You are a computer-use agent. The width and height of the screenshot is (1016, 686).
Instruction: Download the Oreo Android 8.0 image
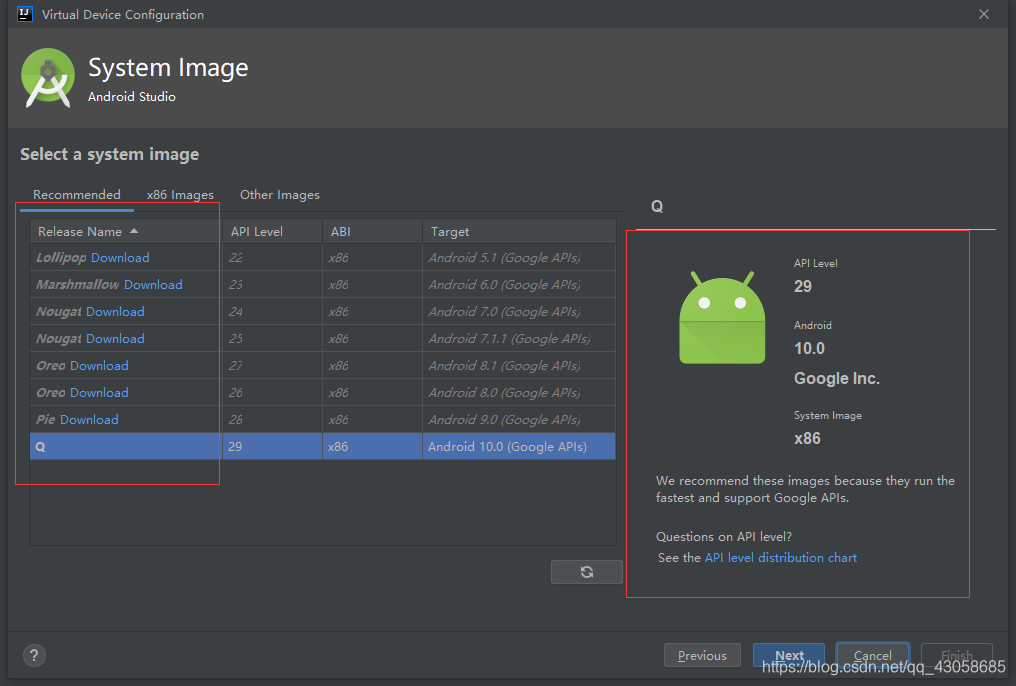(99, 393)
